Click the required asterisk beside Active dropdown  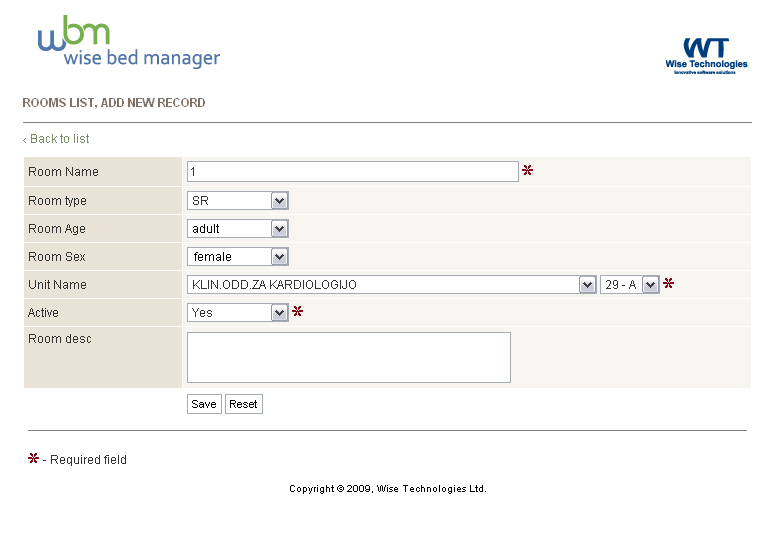click(297, 311)
